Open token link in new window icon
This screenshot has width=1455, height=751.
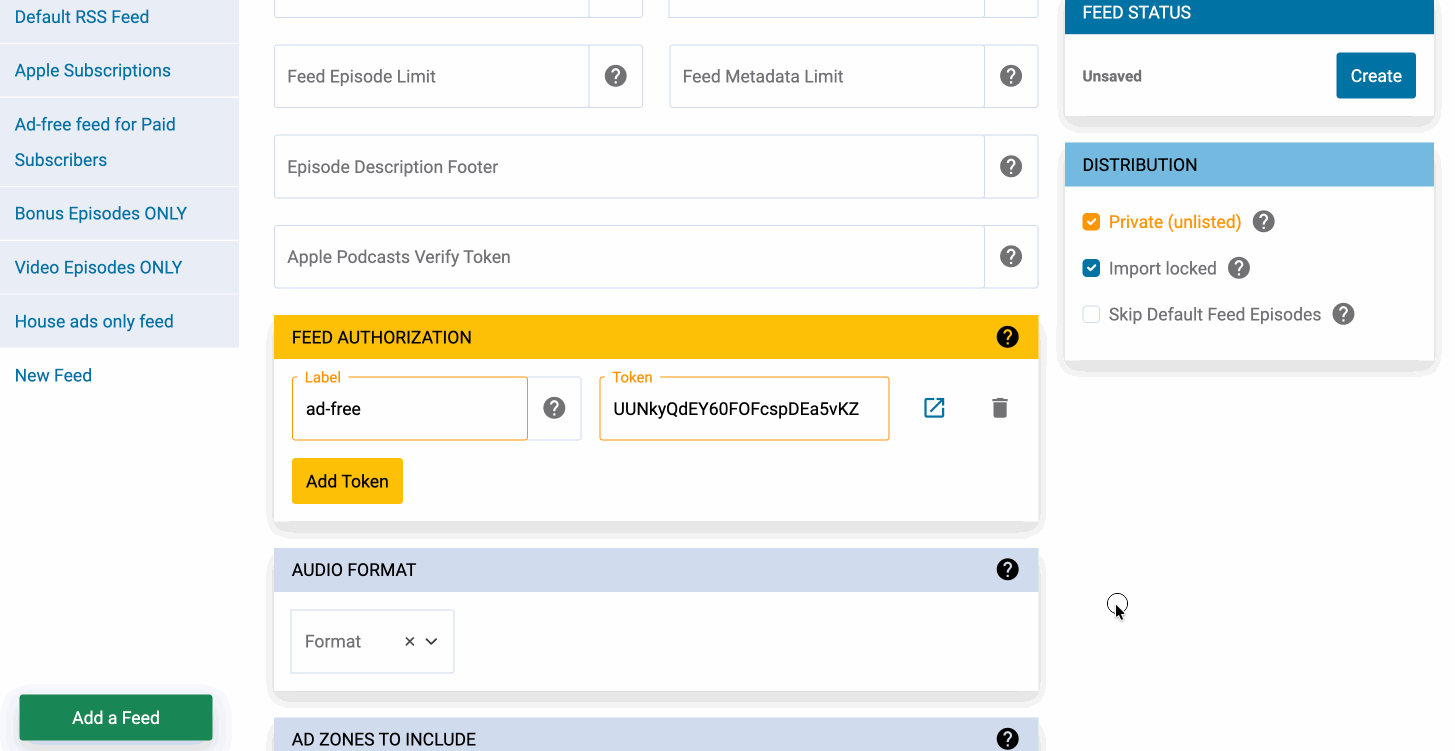pos(934,408)
